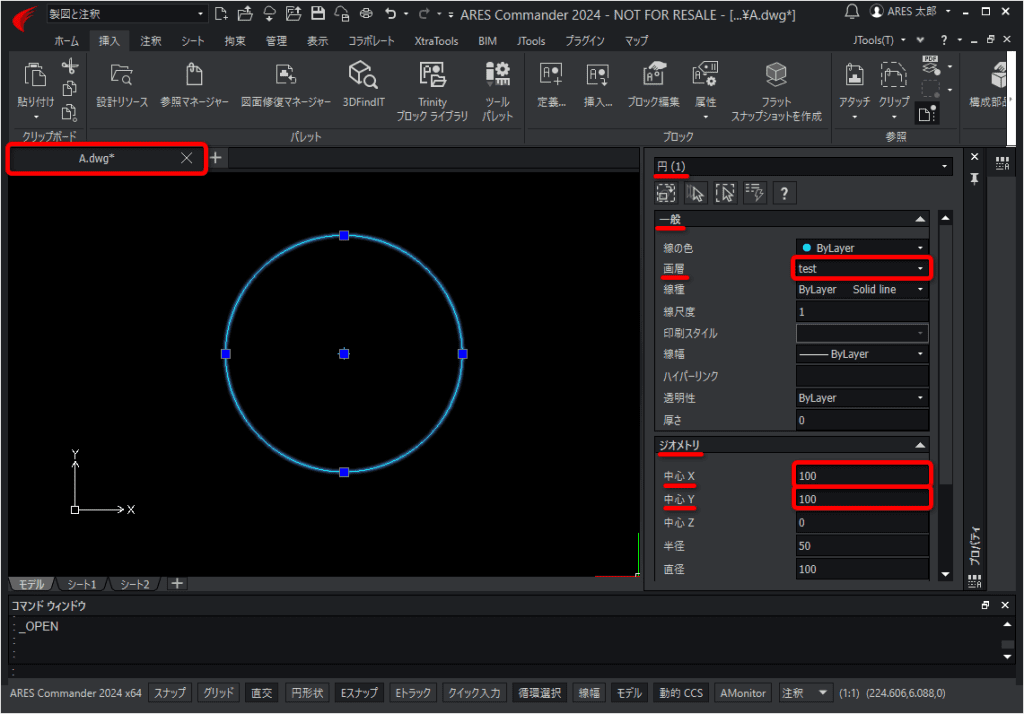The width and height of the screenshot is (1024, 714).
Task: Open the Annotation (注釈) scale dropdown
Action: (x=804, y=693)
